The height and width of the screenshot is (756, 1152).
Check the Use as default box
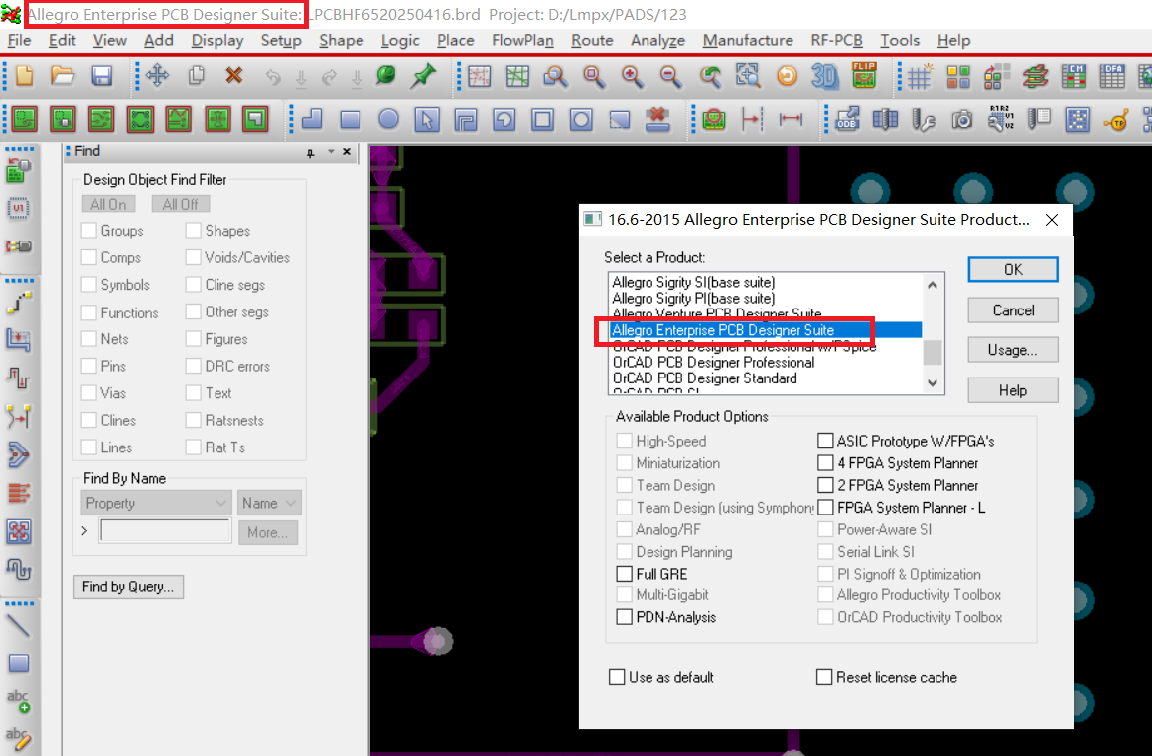click(617, 677)
